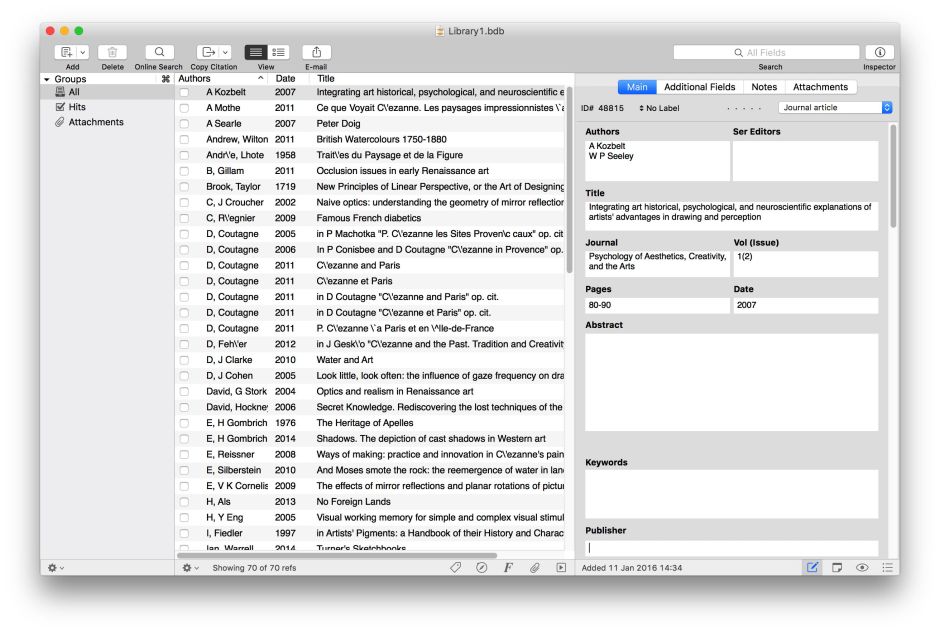Click the italic F format icon

[508, 568]
